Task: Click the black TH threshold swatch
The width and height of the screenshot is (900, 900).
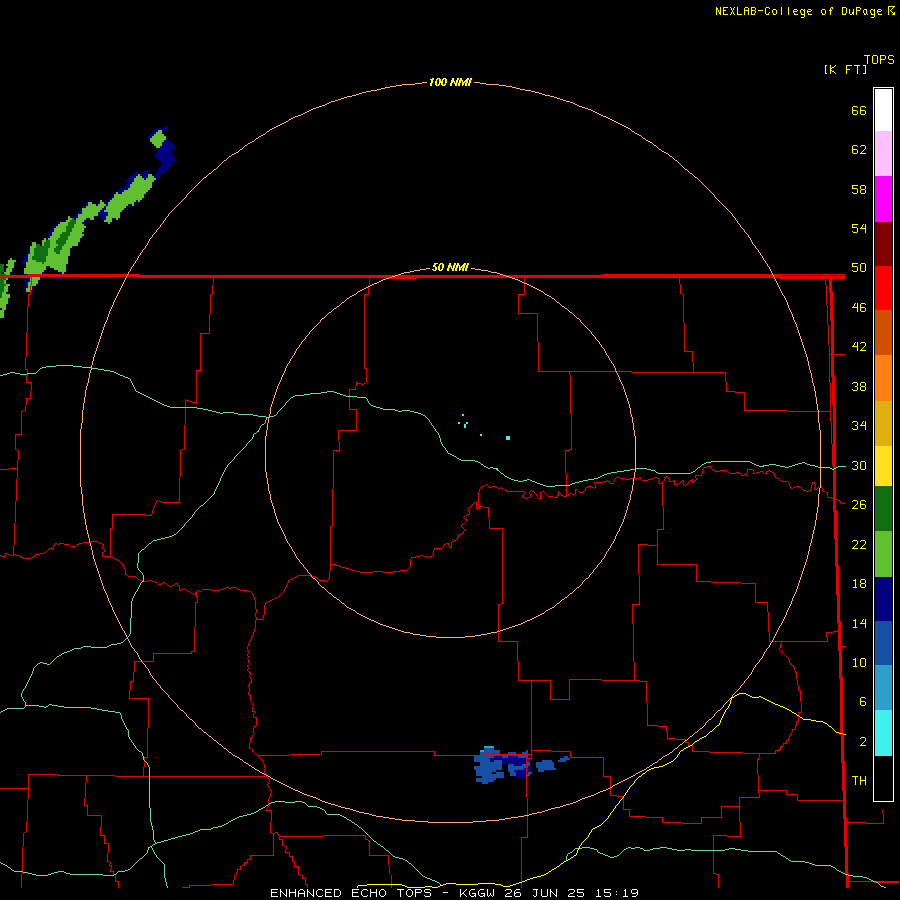Action: click(883, 778)
